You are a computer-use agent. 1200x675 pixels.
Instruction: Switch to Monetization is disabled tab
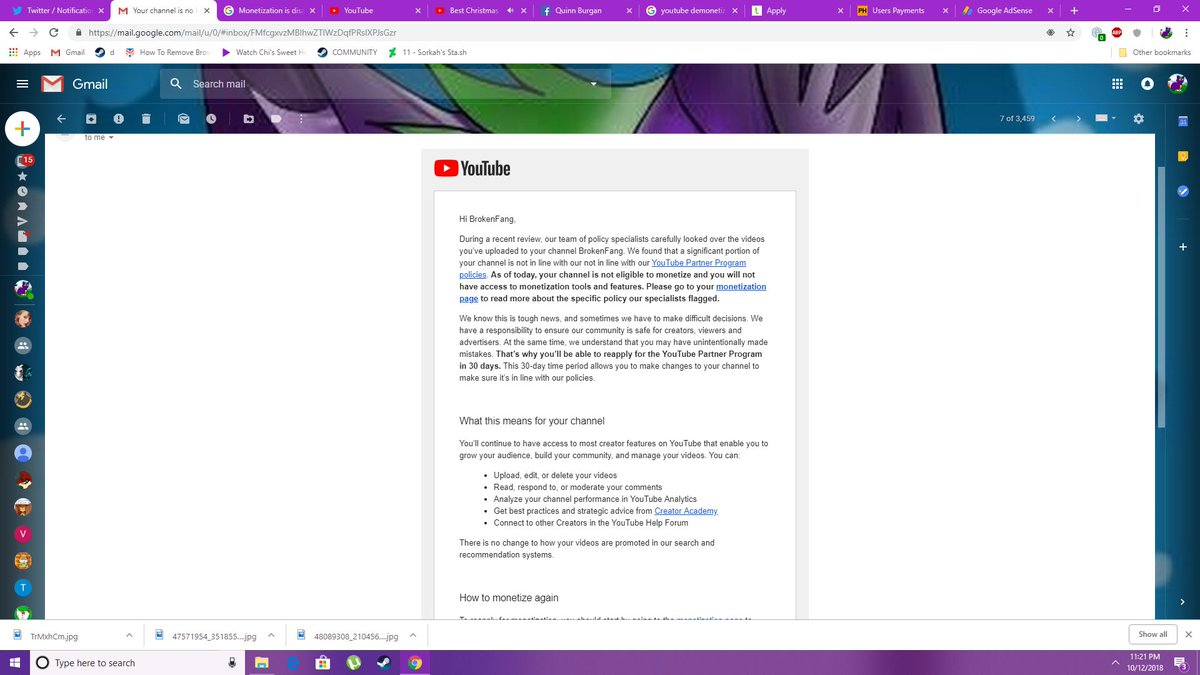click(x=269, y=10)
